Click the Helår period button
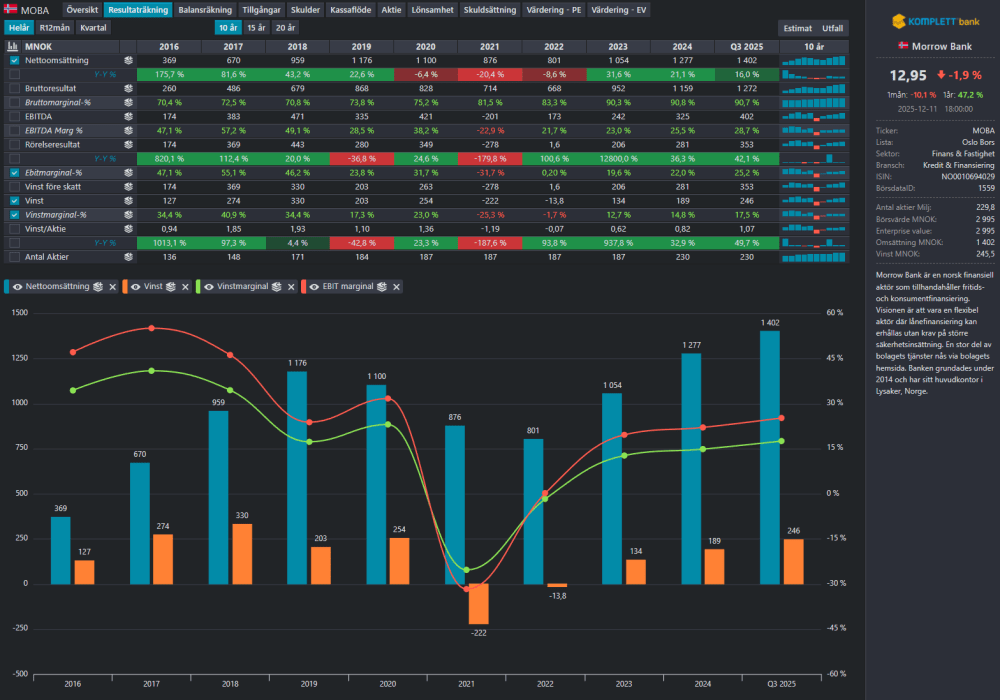Viewport: 1000px width, 700px height. pos(18,27)
